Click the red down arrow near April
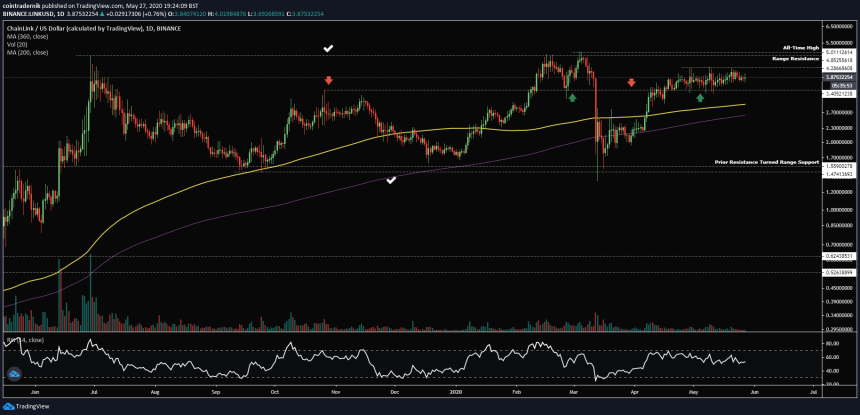860x415 pixels. (631, 82)
